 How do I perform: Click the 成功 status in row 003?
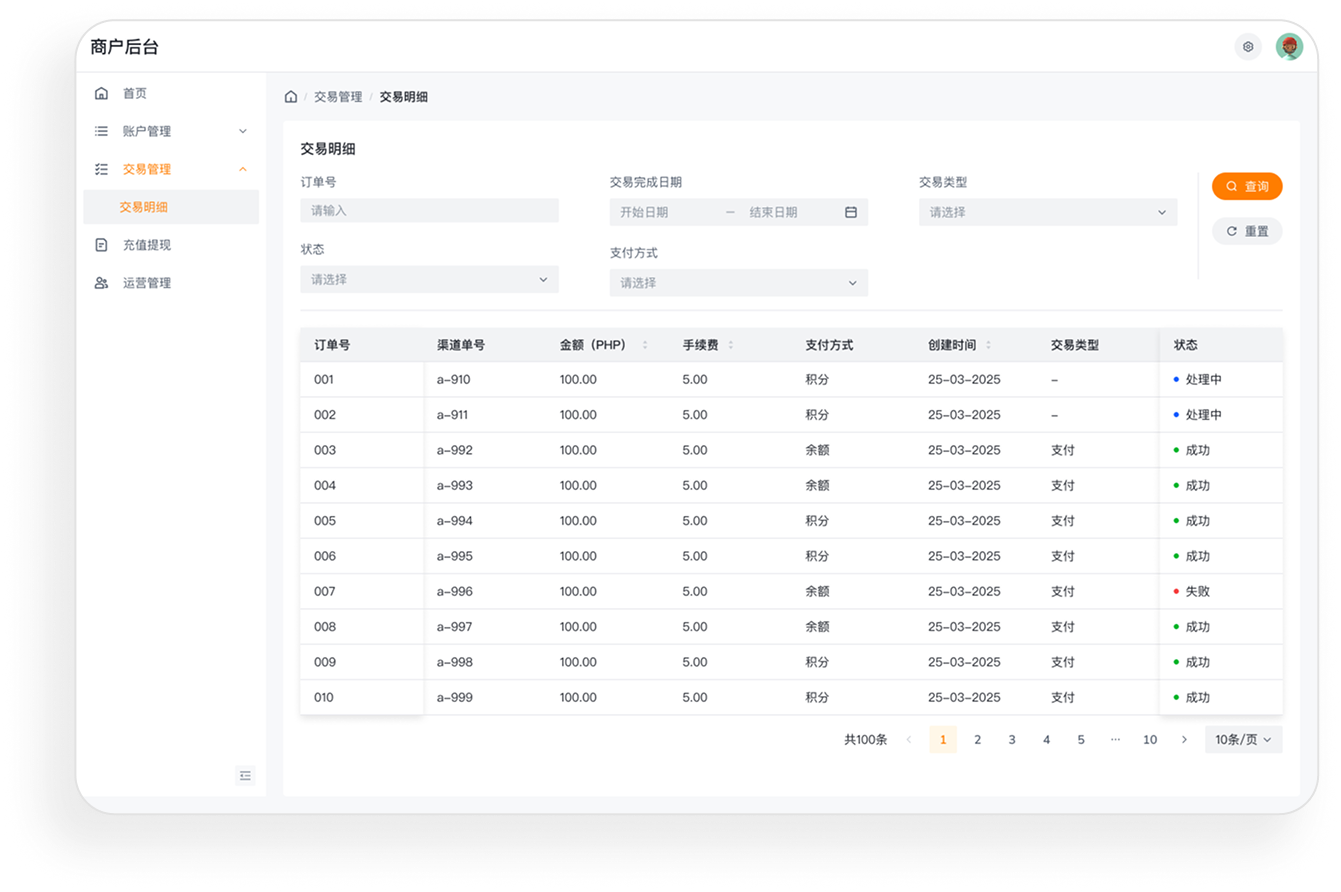(1192, 450)
